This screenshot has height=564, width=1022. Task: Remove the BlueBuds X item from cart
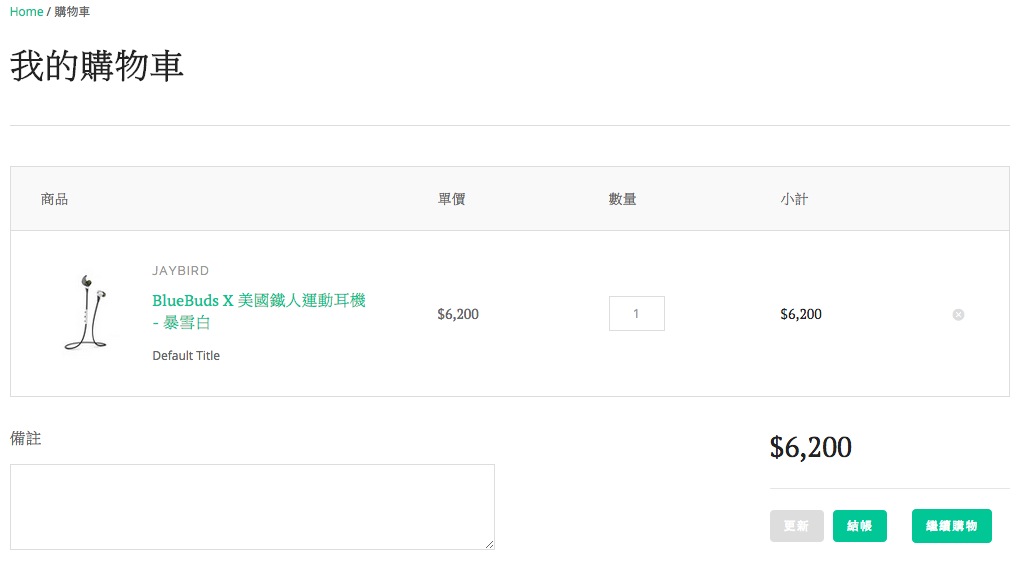tap(958, 314)
